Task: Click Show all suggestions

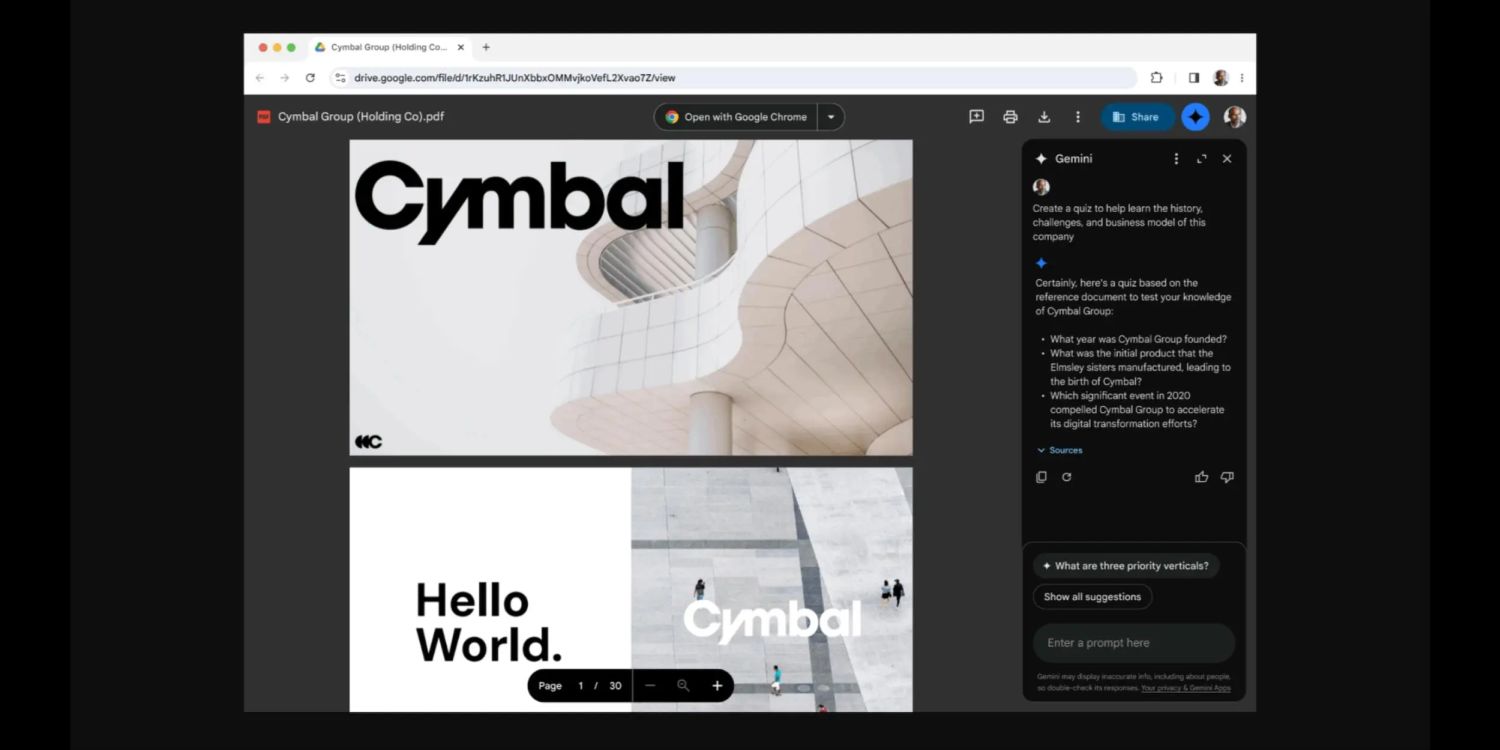Action: pyautogui.click(x=1092, y=597)
